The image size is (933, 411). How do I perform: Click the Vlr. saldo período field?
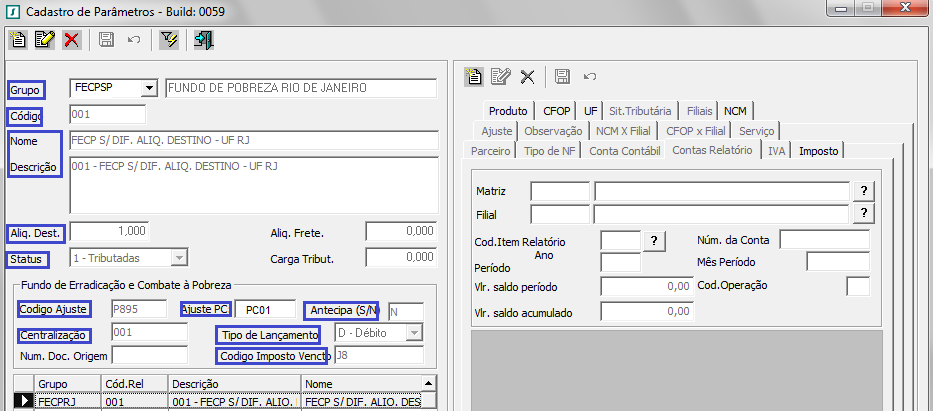point(647,286)
